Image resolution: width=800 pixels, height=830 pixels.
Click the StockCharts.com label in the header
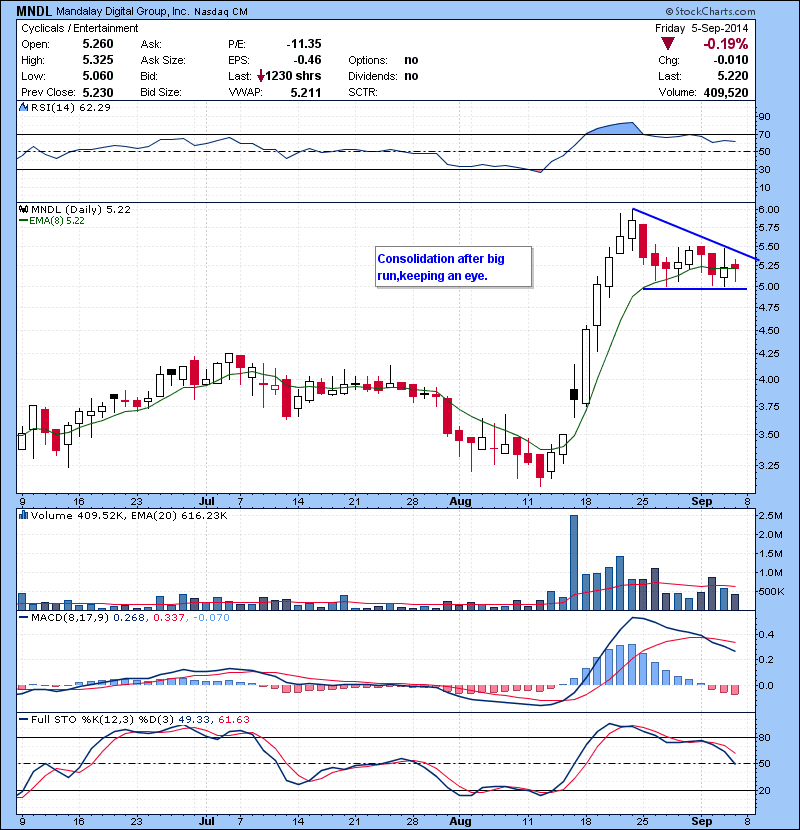pyautogui.click(x=711, y=11)
